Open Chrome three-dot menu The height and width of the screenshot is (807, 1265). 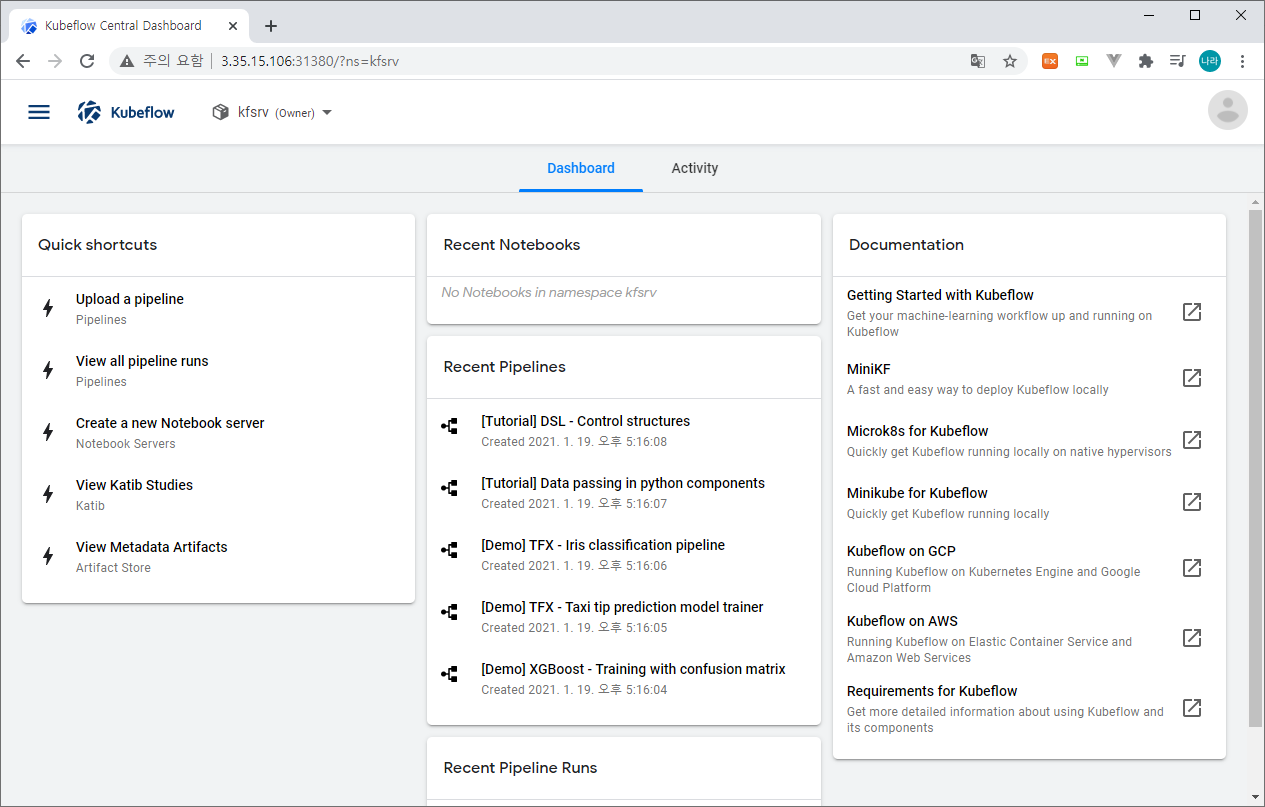(x=1242, y=61)
